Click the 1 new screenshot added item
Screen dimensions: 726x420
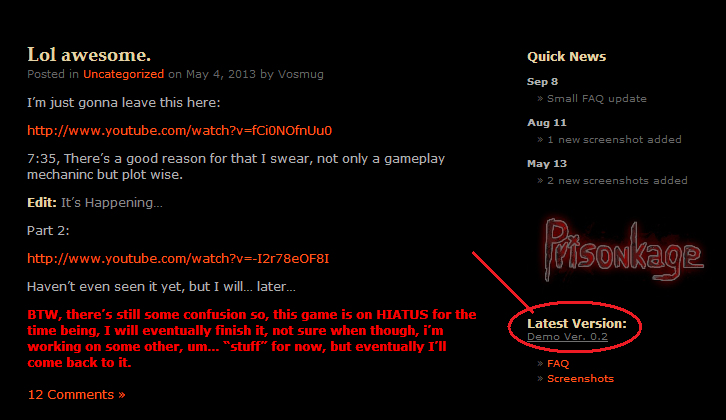[614, 139]
